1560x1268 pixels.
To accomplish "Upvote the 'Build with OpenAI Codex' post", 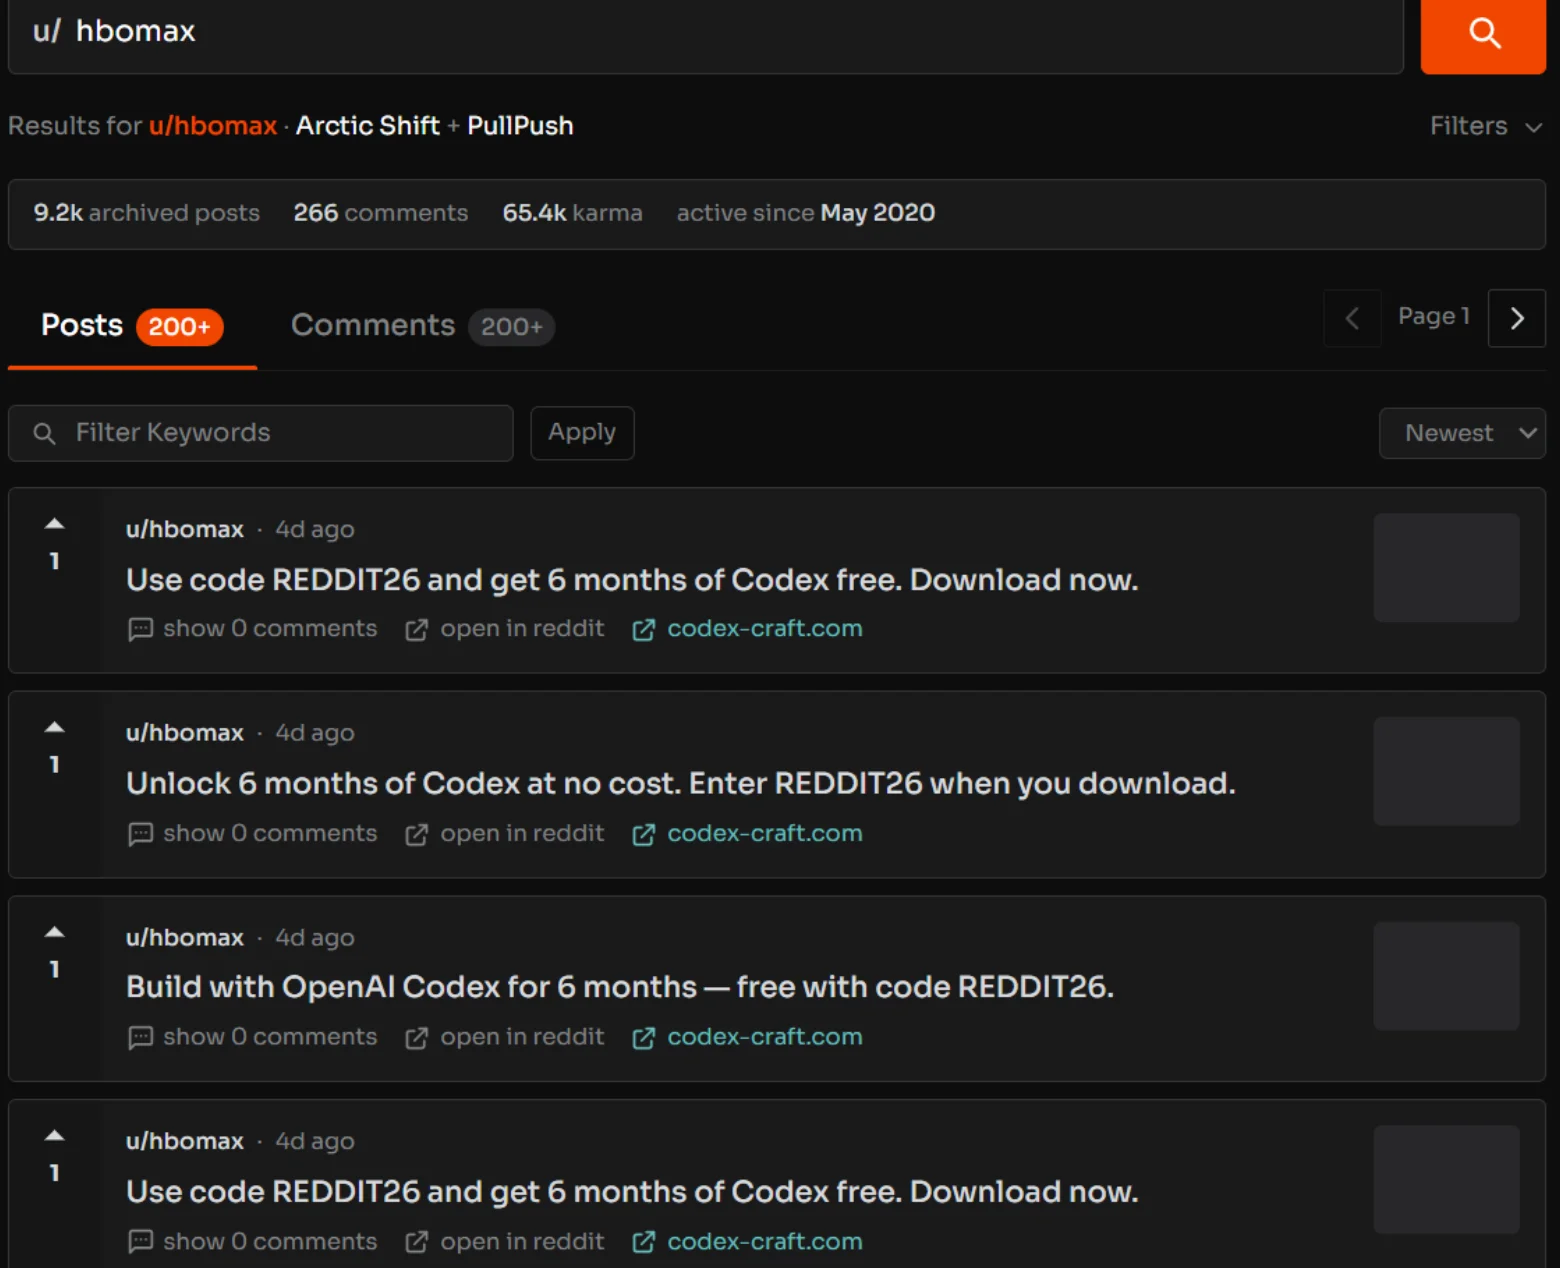I will point(55,932).
